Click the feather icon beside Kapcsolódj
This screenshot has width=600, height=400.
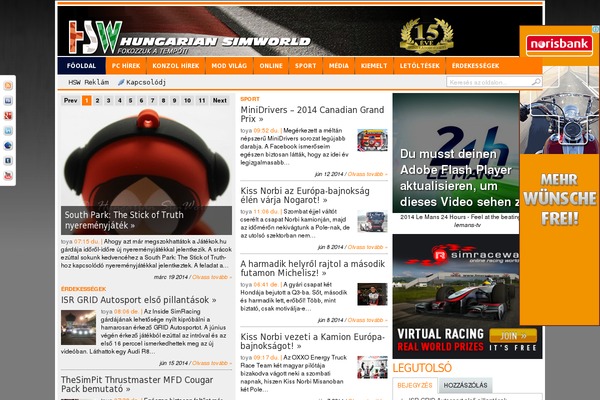tap(121, 82)
